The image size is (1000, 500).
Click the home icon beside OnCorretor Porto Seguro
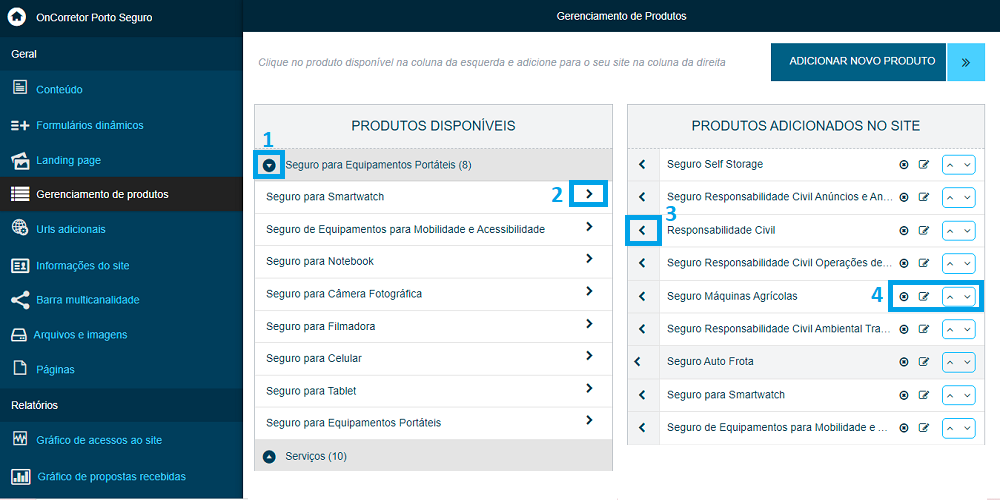(17, 17)
